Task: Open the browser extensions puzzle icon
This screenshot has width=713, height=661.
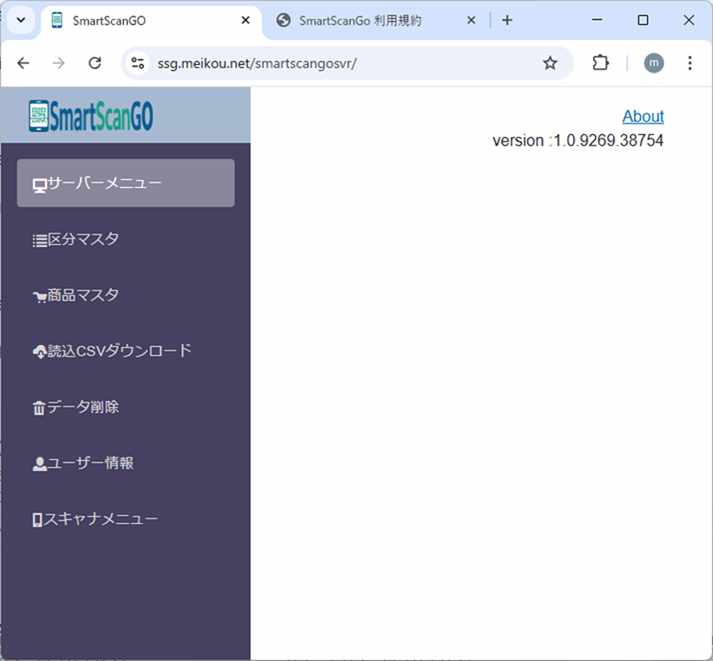Action: pyautogui.click(x=600, y=63)
